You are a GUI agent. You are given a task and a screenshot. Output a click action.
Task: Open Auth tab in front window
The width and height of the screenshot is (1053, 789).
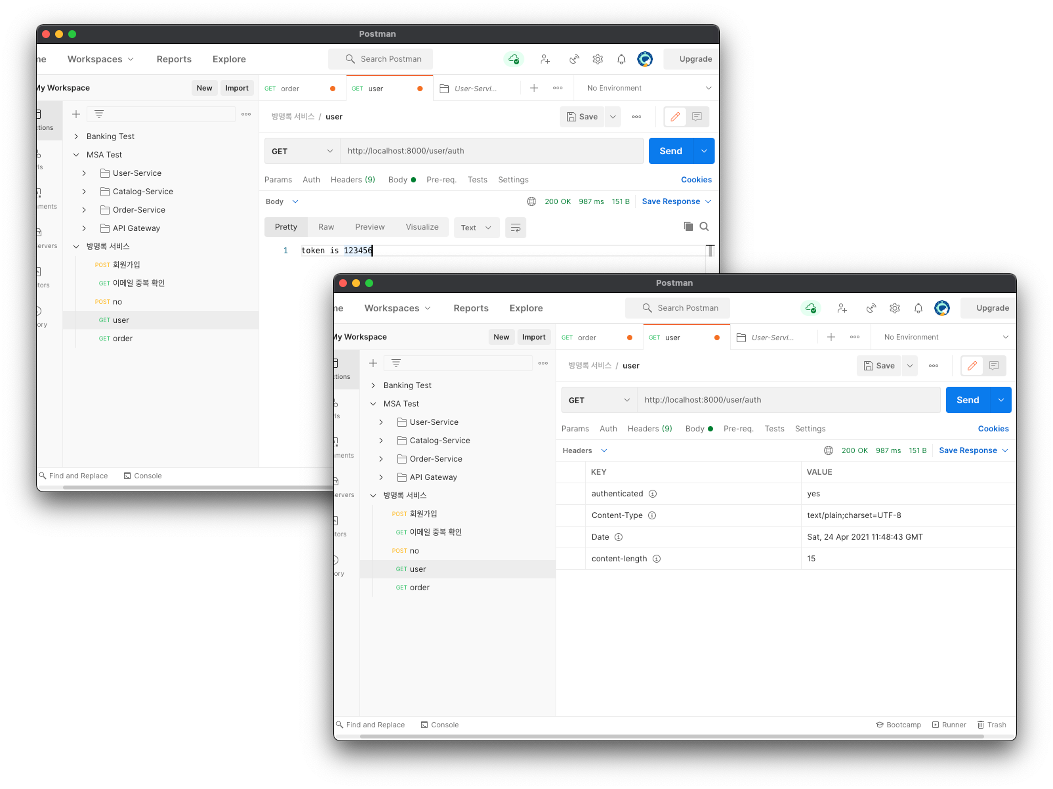click(608, 429)
